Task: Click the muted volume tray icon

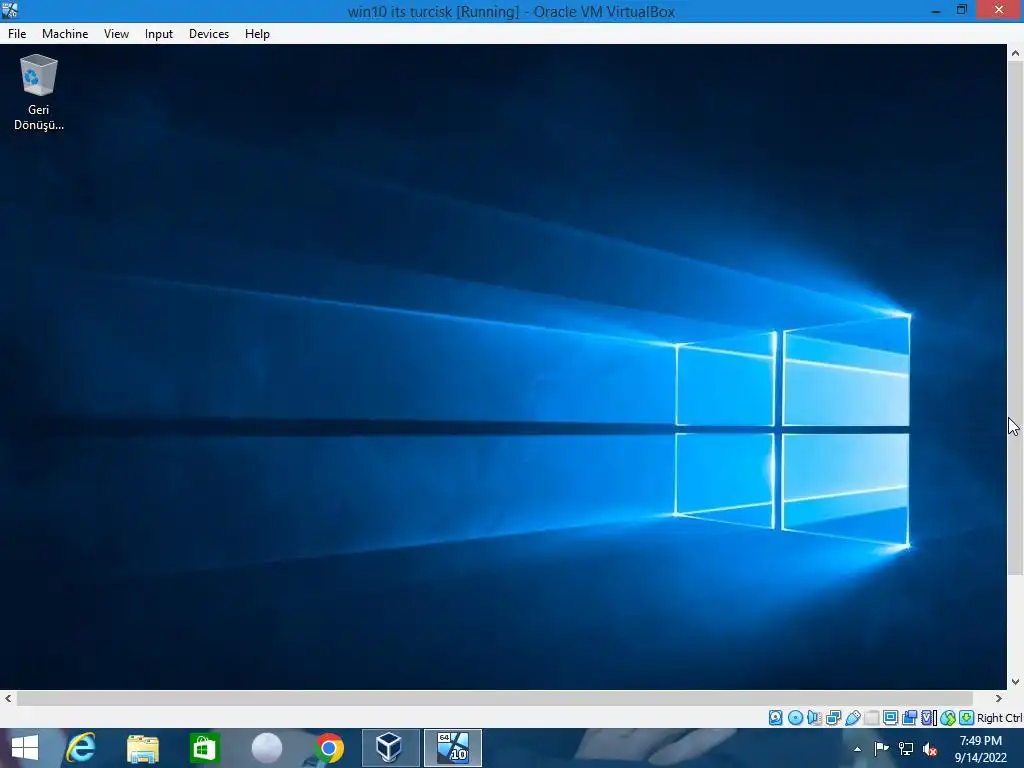Action: [x=930, y=749]
